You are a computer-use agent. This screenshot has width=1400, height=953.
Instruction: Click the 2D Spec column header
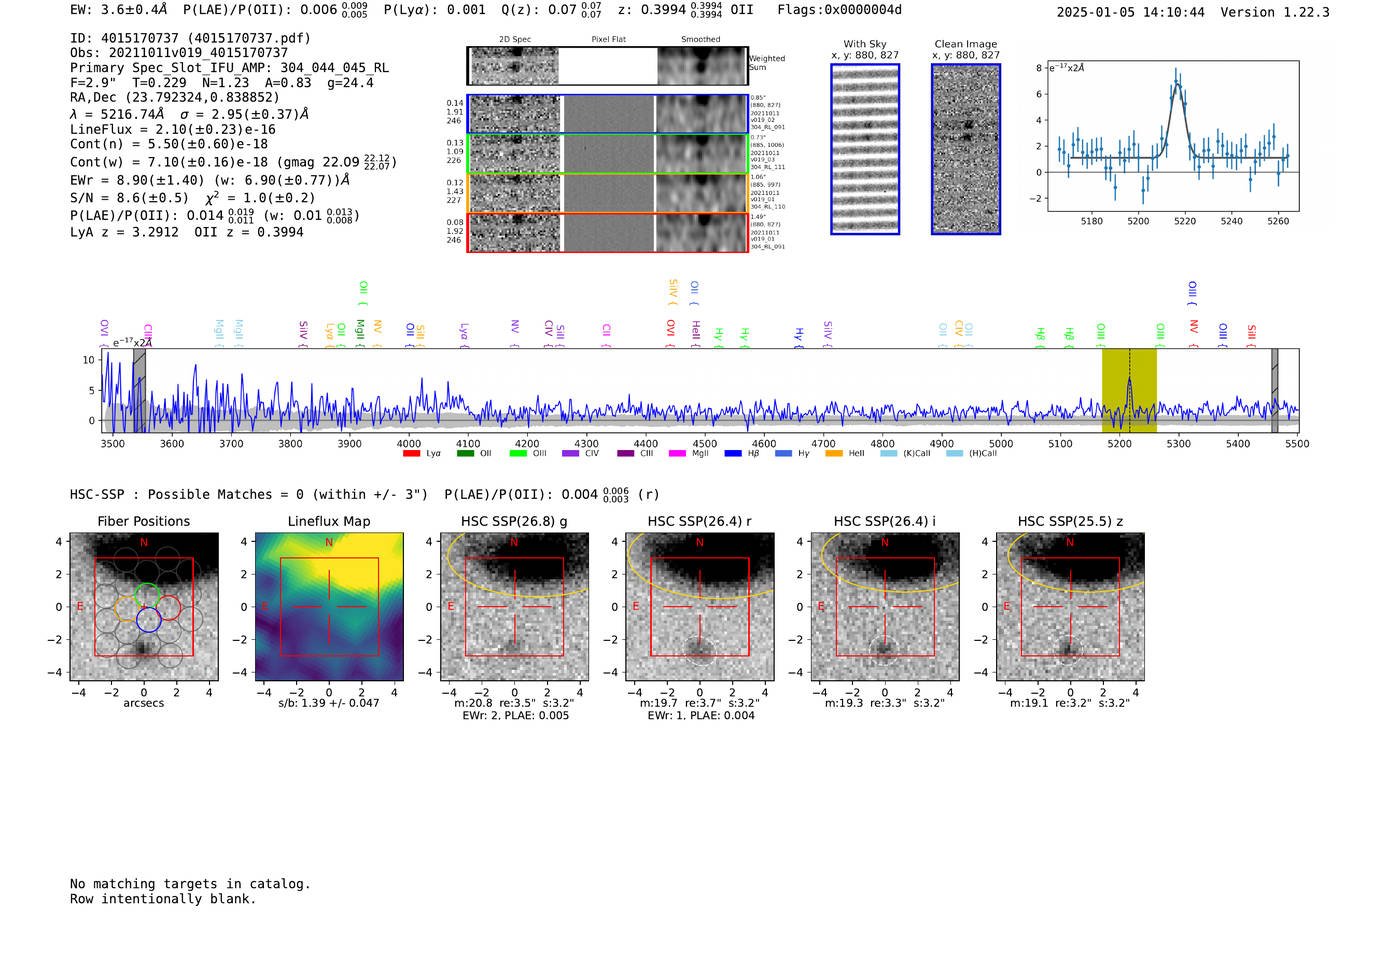[x=515, y=40]
